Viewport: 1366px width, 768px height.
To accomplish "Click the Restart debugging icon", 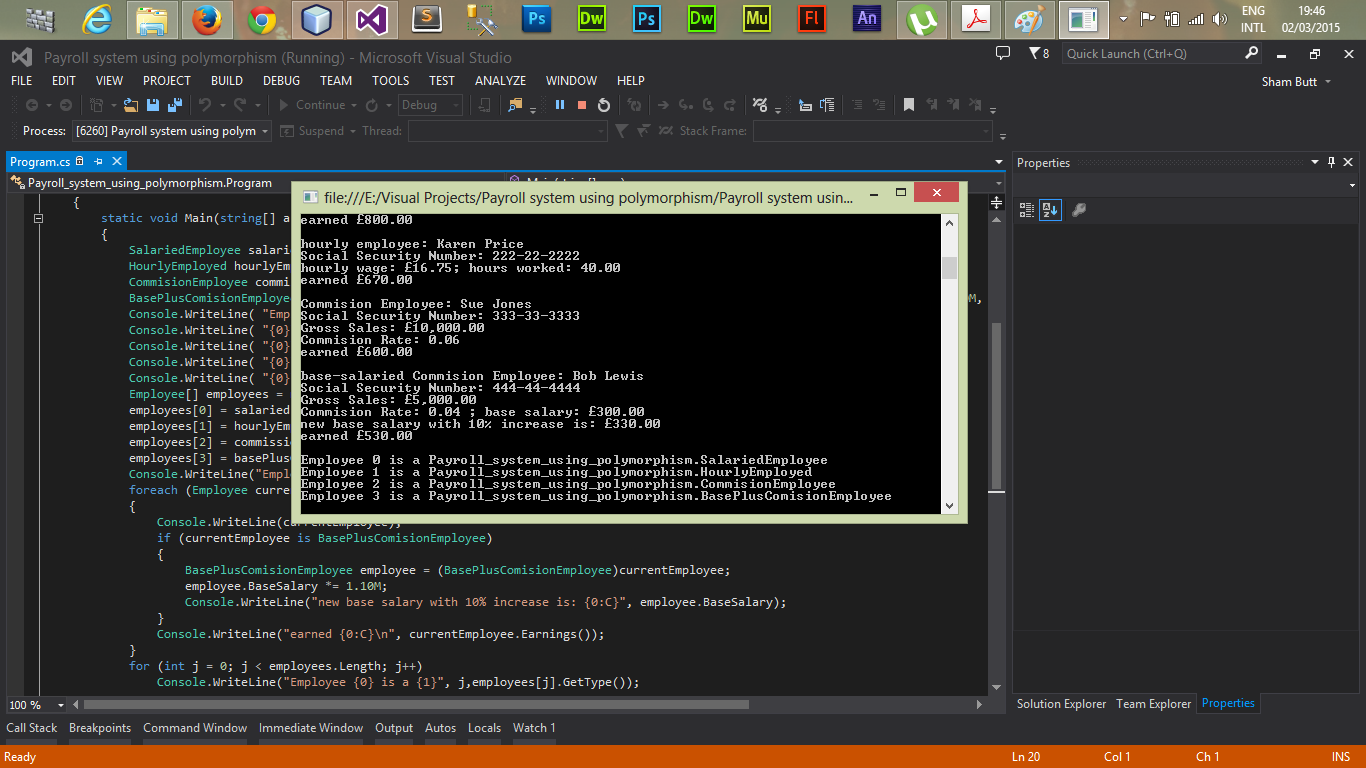I will click(604, 105).
